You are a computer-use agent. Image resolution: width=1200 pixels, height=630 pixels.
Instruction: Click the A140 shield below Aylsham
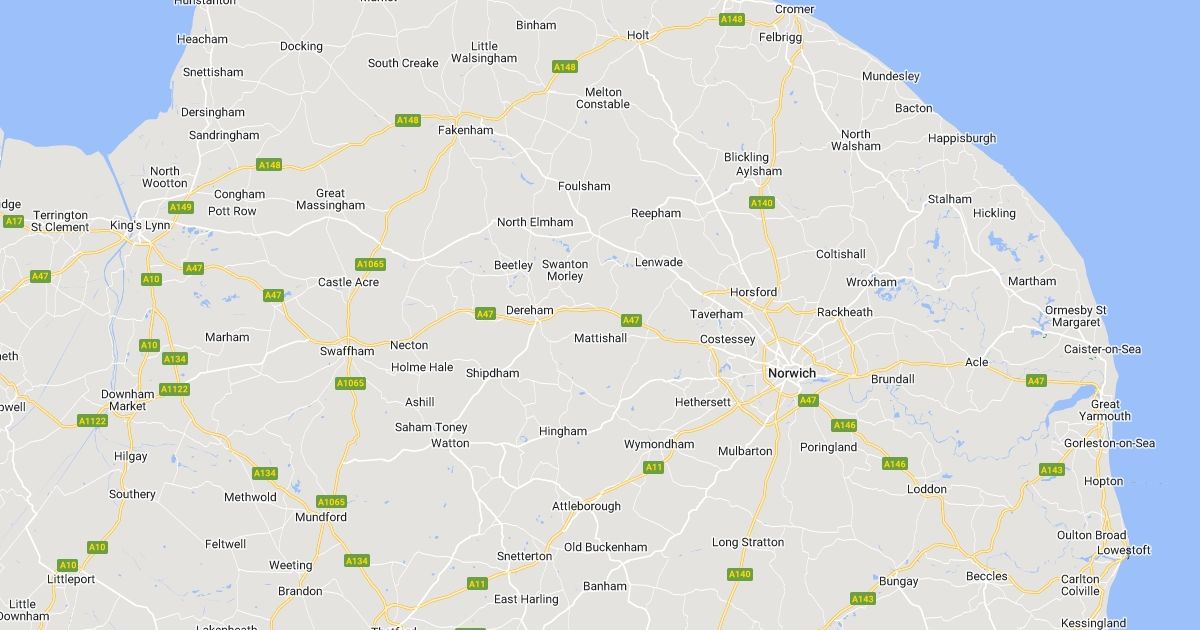762,203
